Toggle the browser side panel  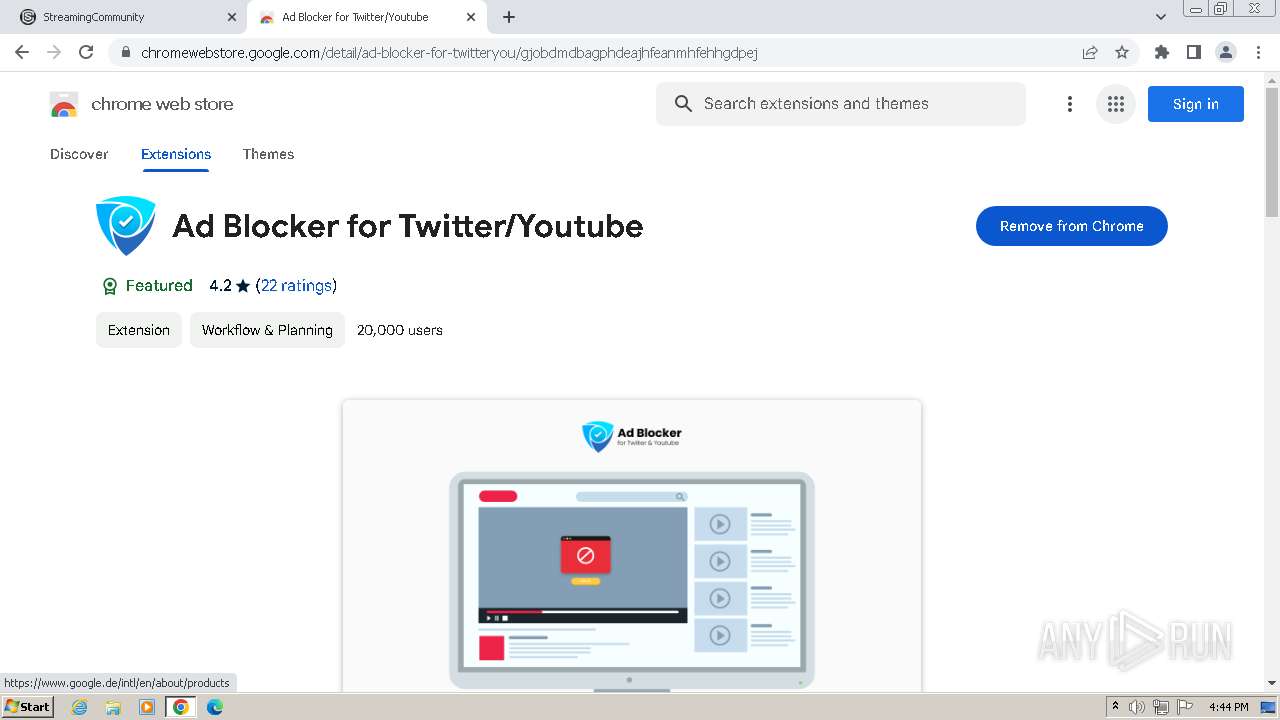pos(1193,52)
